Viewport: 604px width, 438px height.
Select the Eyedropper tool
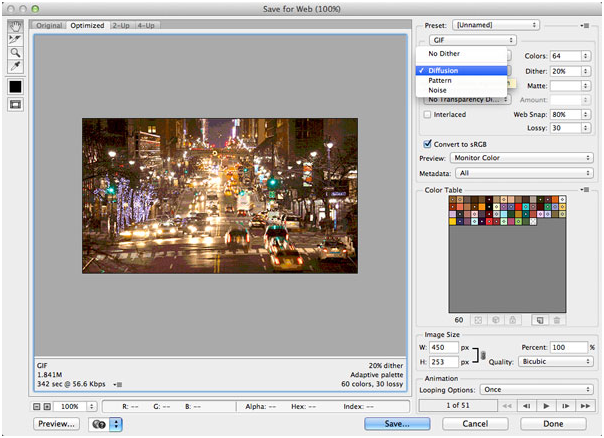click(x=16, y=65)
